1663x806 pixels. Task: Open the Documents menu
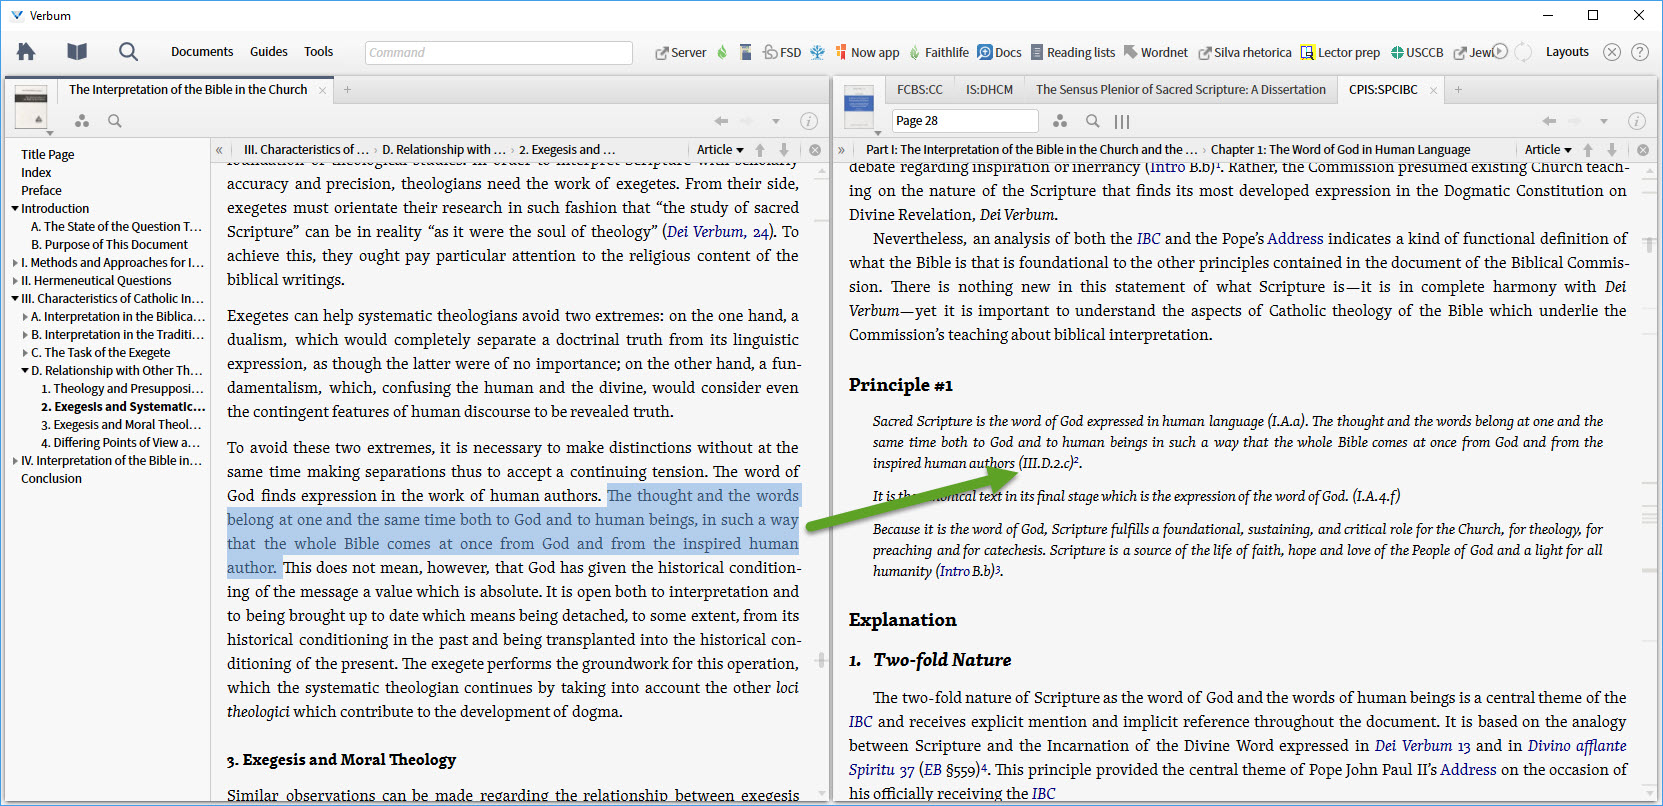[202, 52]
